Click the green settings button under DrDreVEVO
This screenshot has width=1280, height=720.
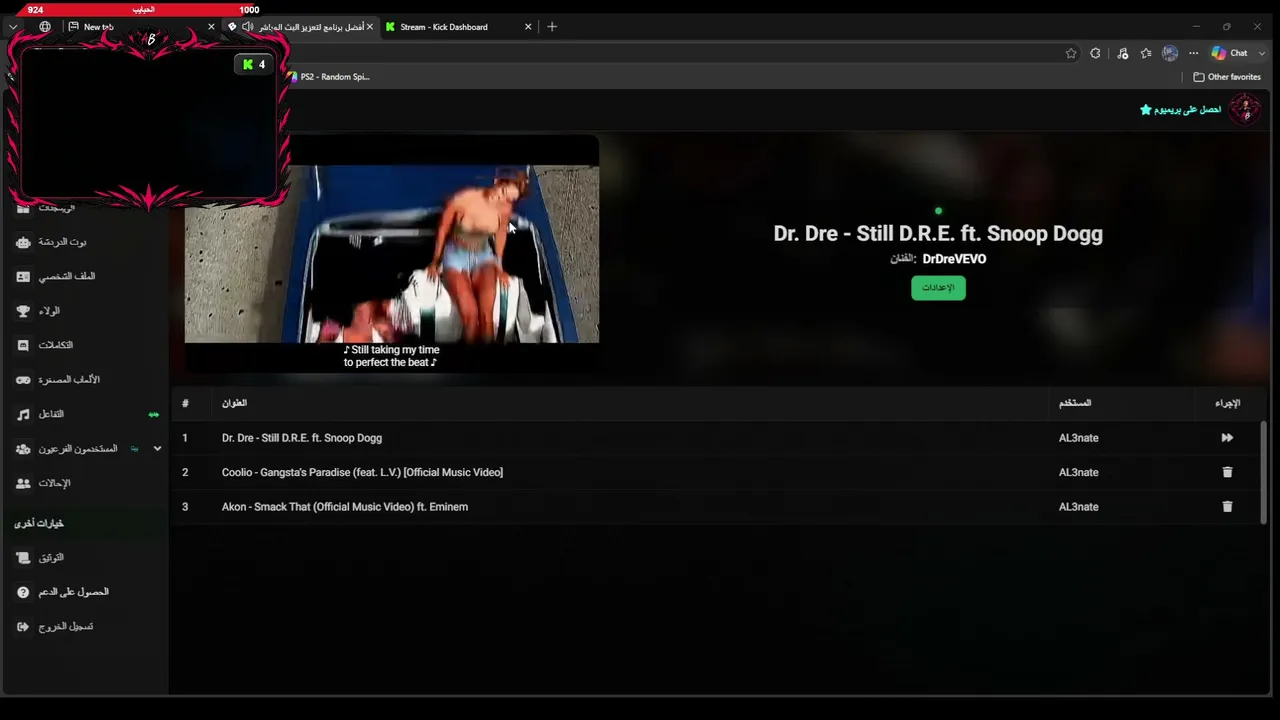coord(938,288)
